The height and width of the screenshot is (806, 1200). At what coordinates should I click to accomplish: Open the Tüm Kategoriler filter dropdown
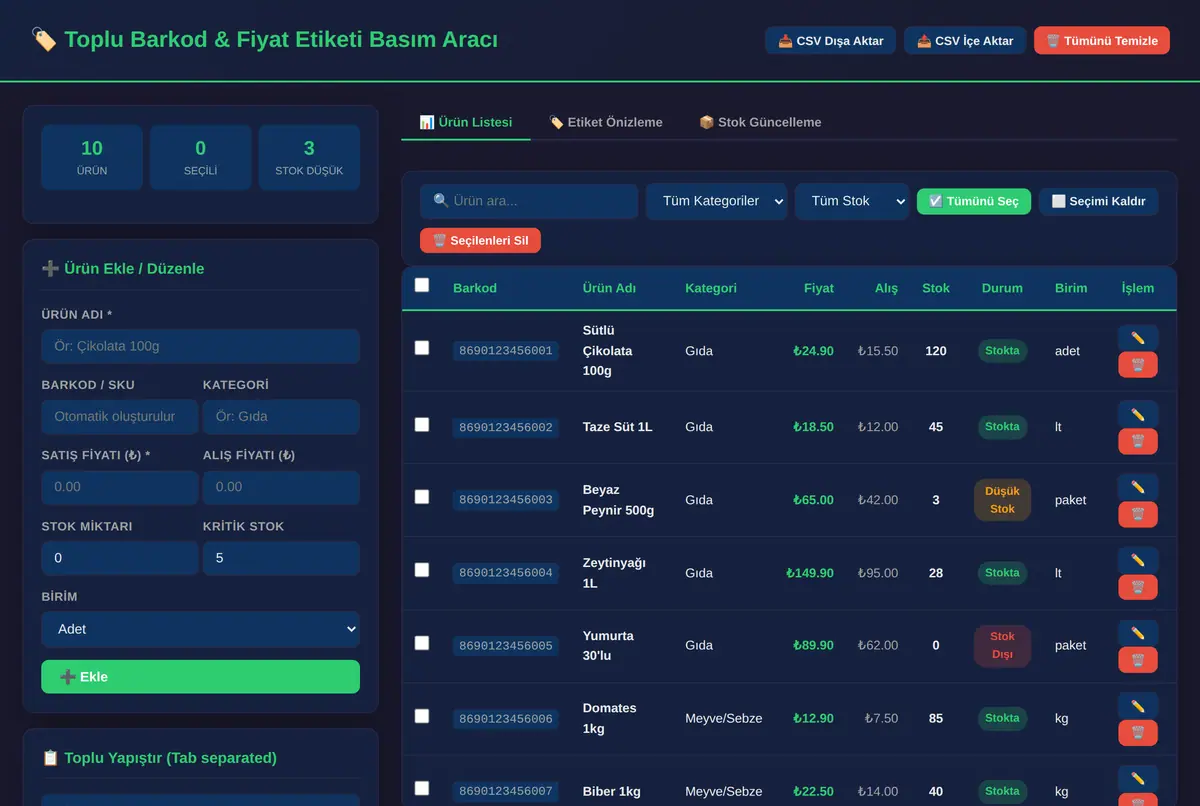click(716, 201)
